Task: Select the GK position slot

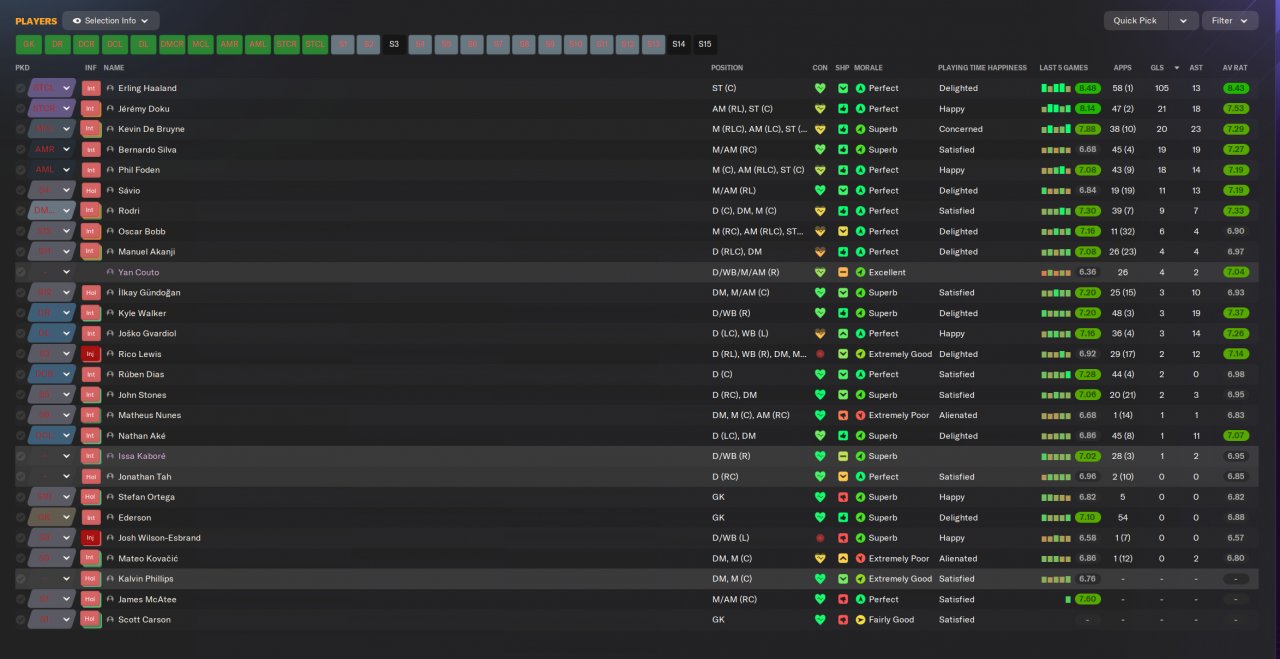Action: click(28, 44)
